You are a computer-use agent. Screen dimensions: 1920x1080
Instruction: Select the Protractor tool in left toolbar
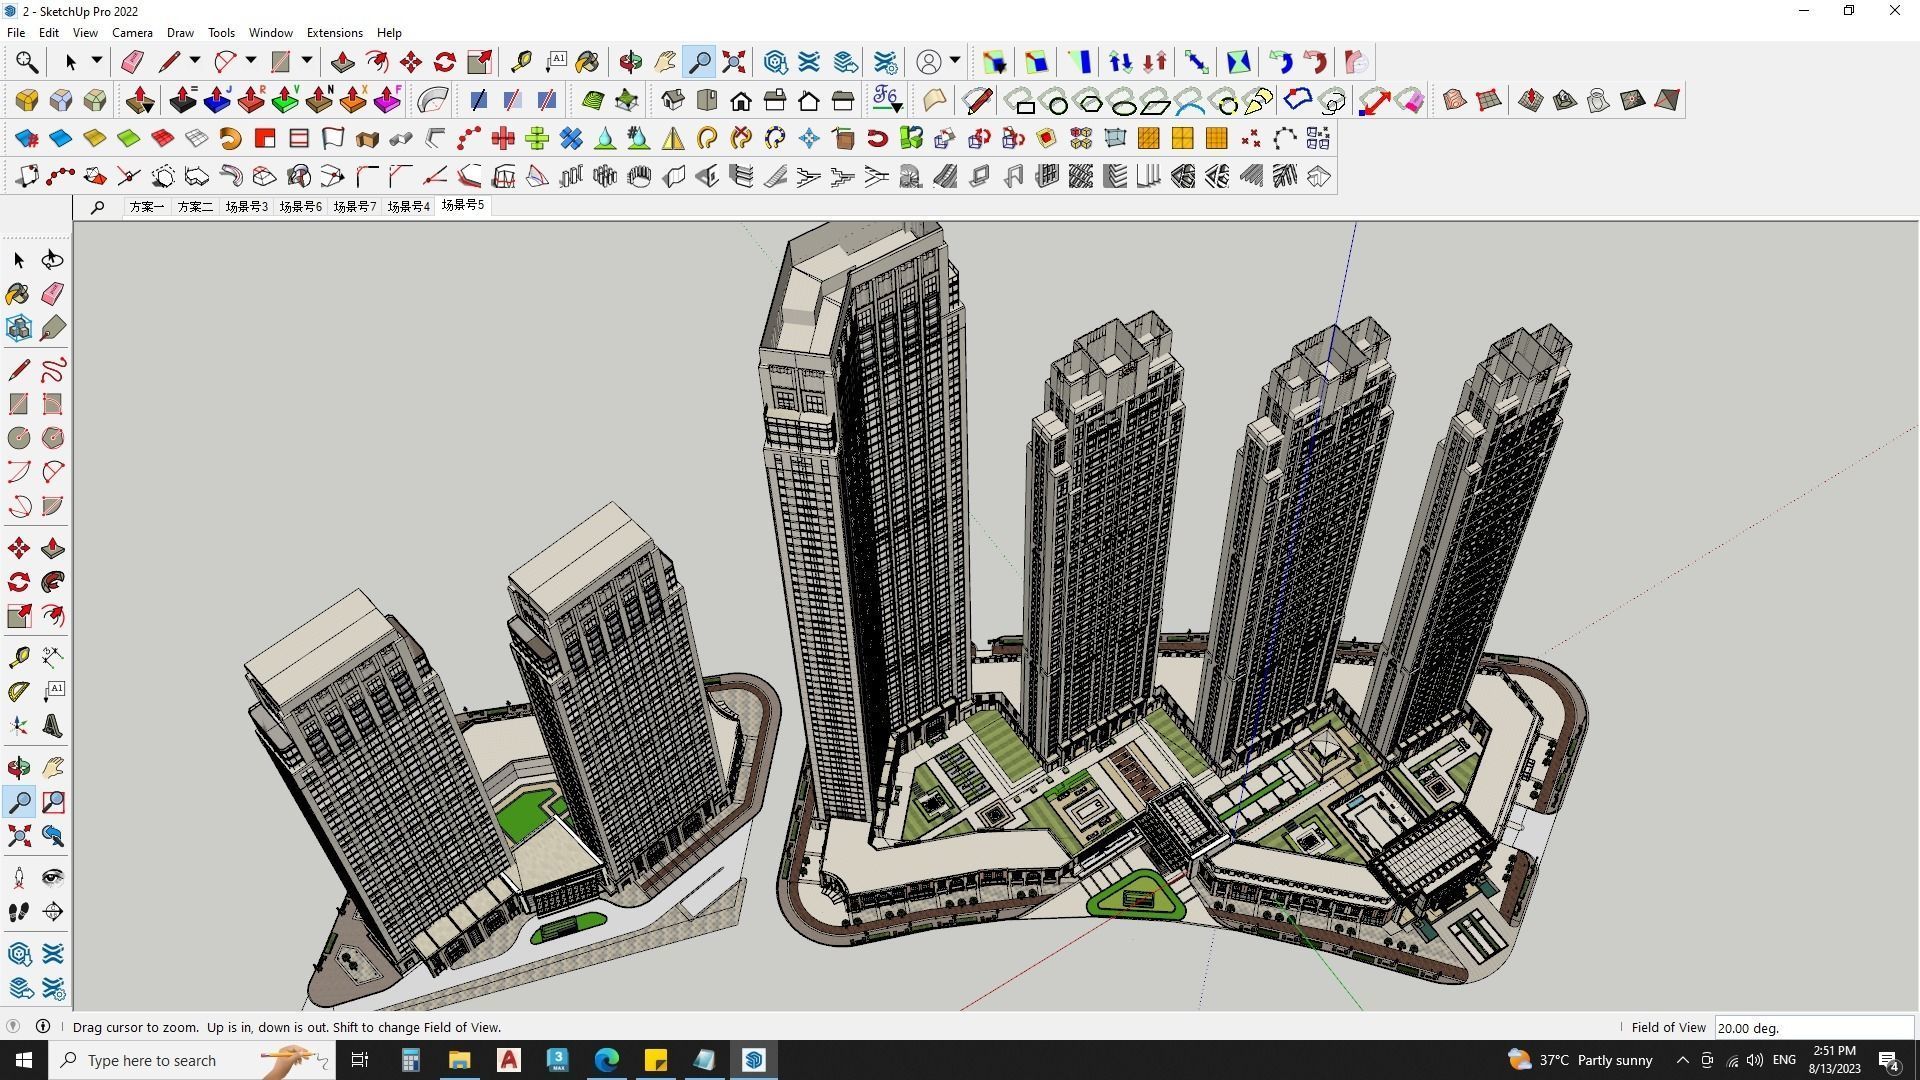[x=19, y=691]
